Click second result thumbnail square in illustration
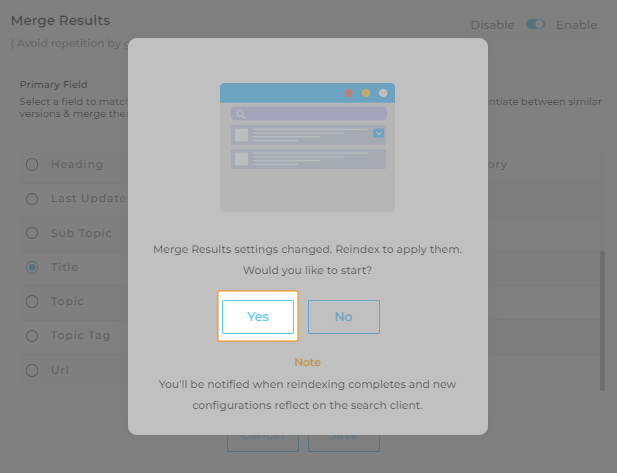 (241, 158)
